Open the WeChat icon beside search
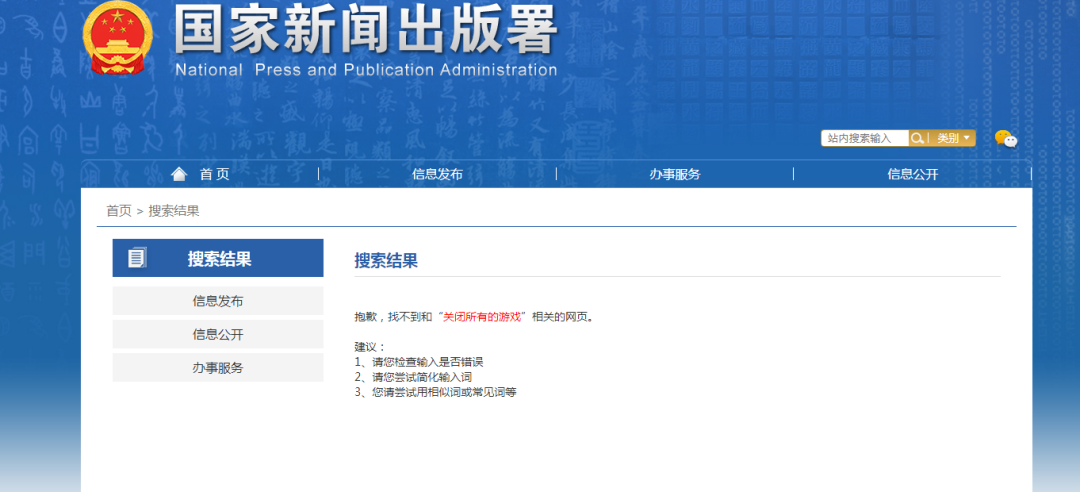The height and width of the screenshot is (492, 1080). tap(1006, 139)
